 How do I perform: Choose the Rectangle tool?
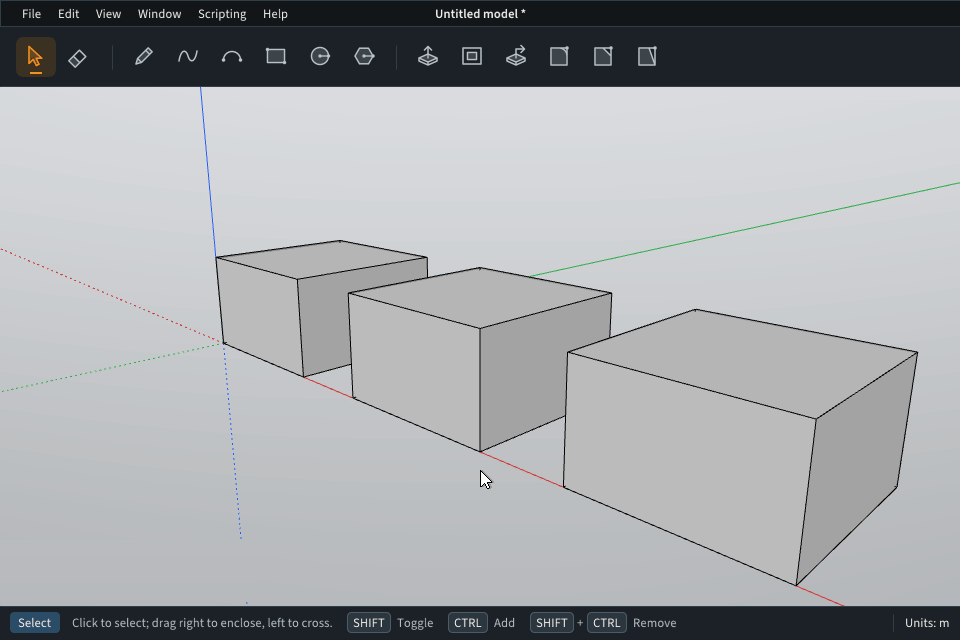pyautogui.click(x=276, y=57)
